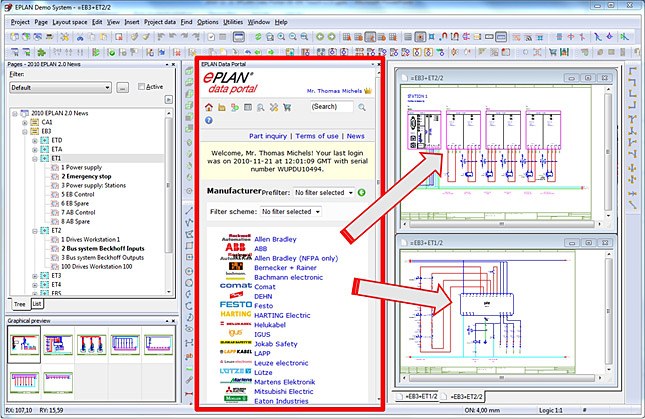
Task: Click the Zoom in magnifier toolbar icon
Action: 281,37
